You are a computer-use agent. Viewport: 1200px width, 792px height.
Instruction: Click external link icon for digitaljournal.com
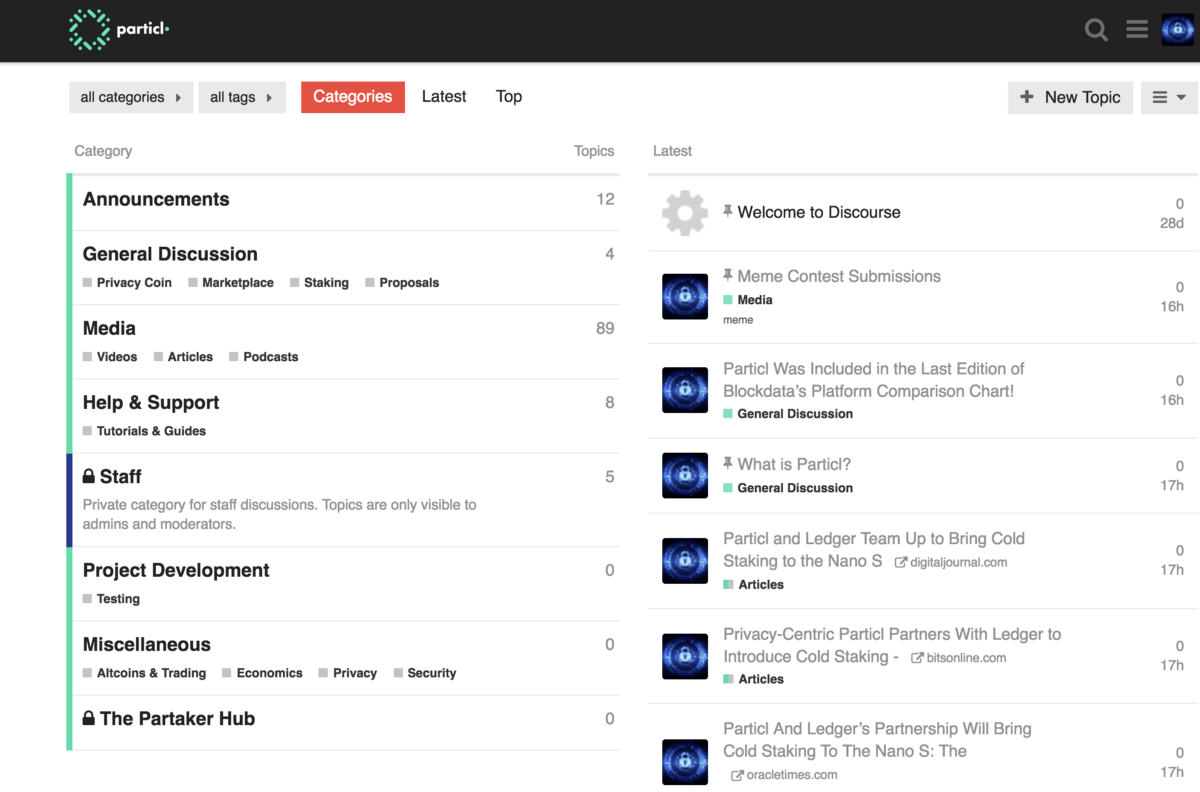coord(901,563)
